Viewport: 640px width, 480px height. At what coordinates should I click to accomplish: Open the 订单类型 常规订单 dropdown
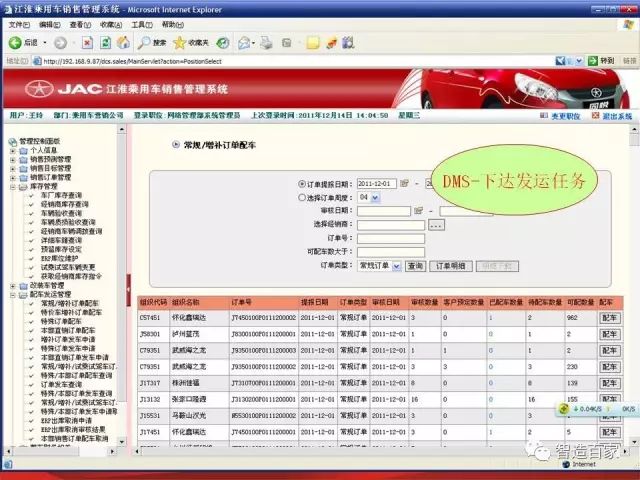coord(396,266)
